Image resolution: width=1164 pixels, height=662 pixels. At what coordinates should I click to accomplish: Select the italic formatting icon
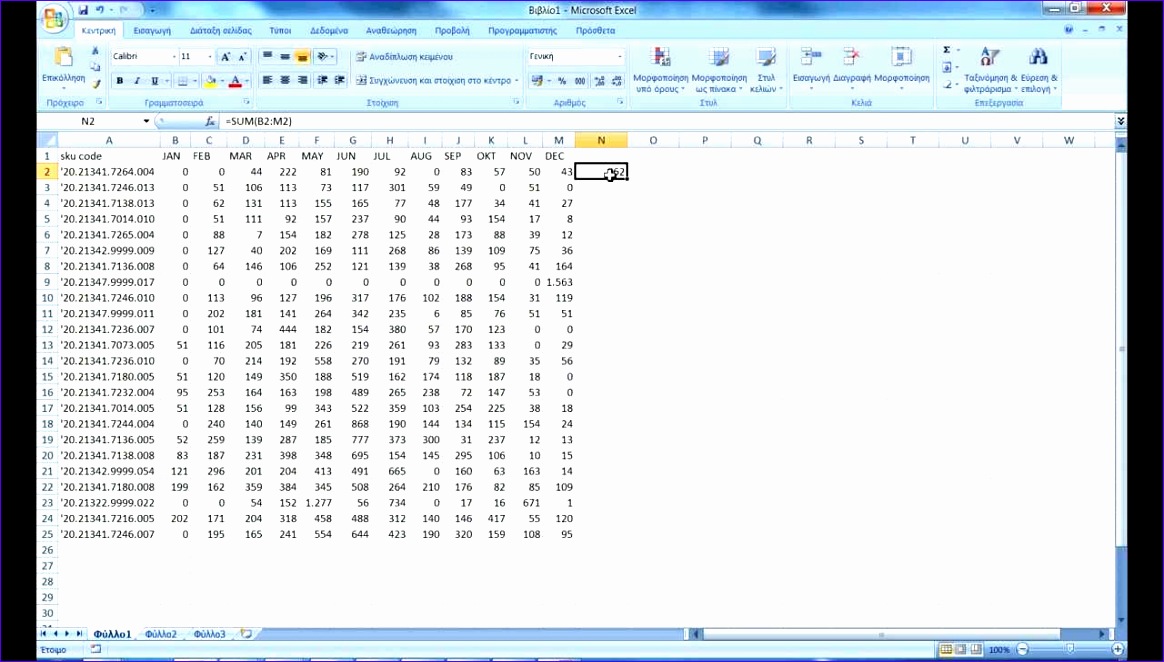[x=136, y=80]
